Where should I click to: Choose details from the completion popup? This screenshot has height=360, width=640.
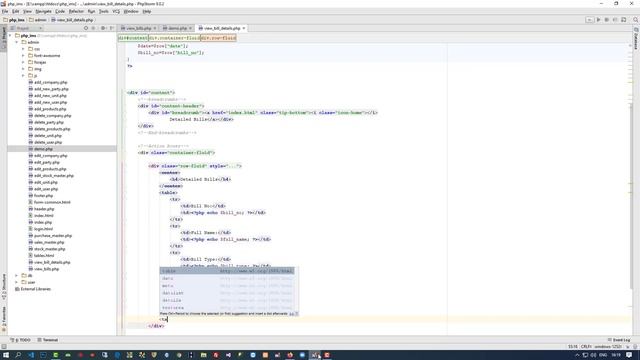[227, 300]
